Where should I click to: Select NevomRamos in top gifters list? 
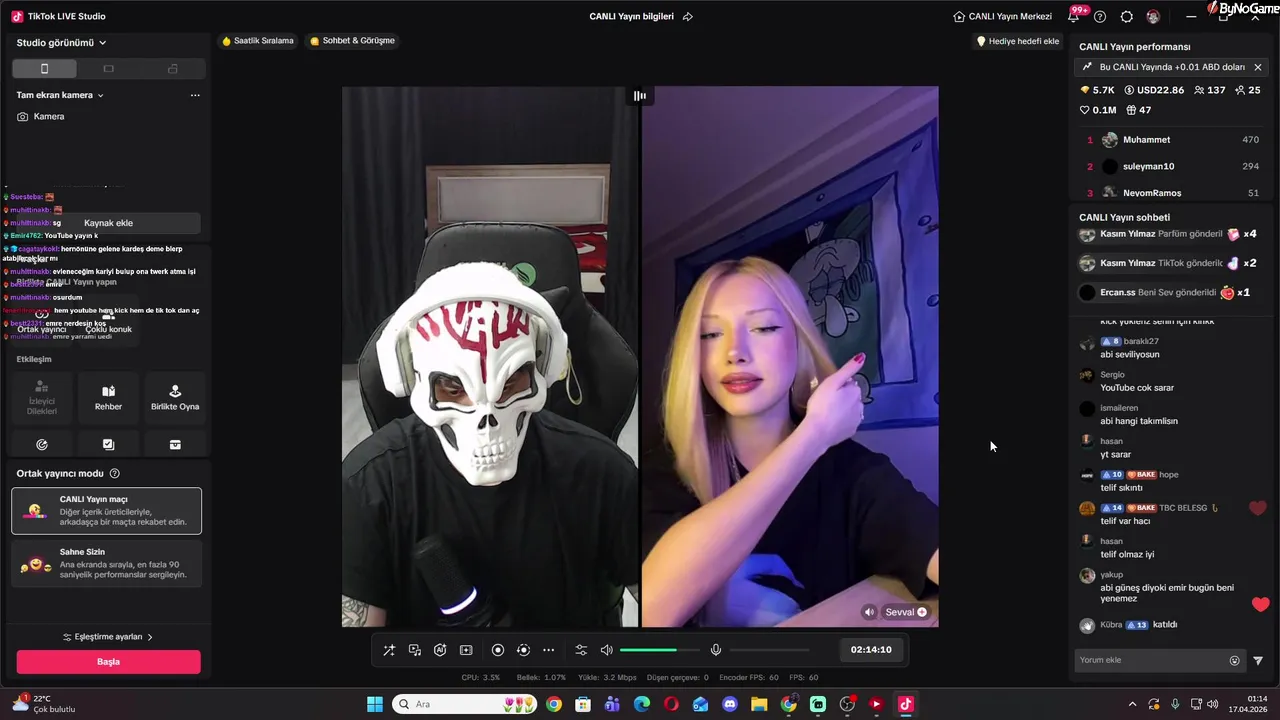1172,193
